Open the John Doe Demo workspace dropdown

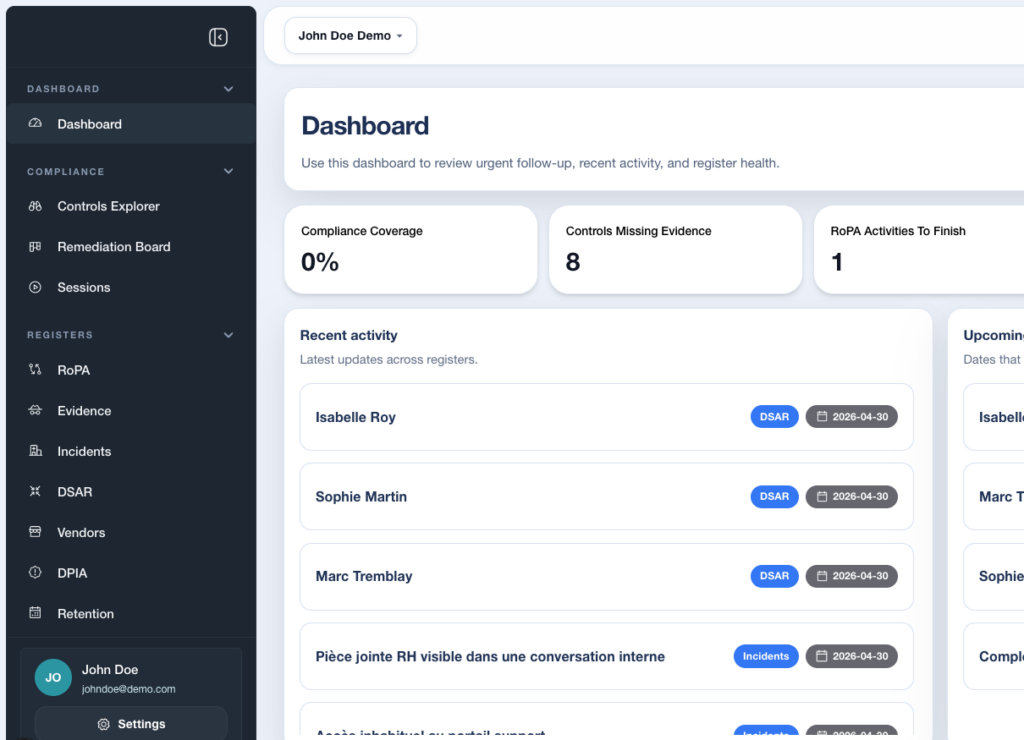(x=351, y=36)
